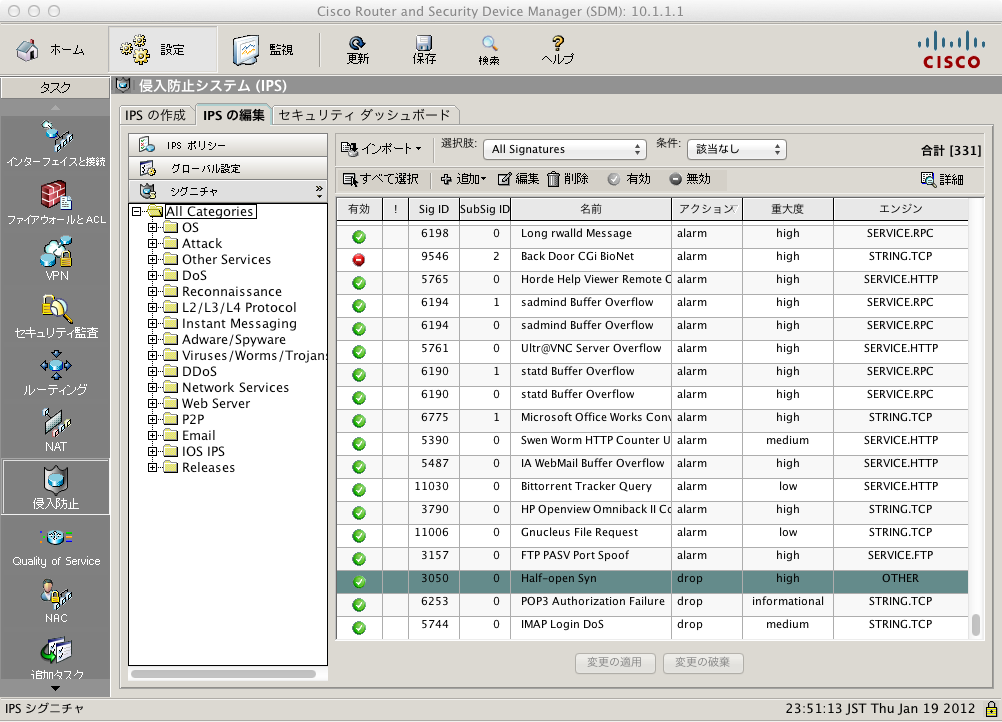Toggle enabled status of Swen Worm HTTP Counter
The height and width of the screenshot is (722, 1002).
[x=359, y=444]
